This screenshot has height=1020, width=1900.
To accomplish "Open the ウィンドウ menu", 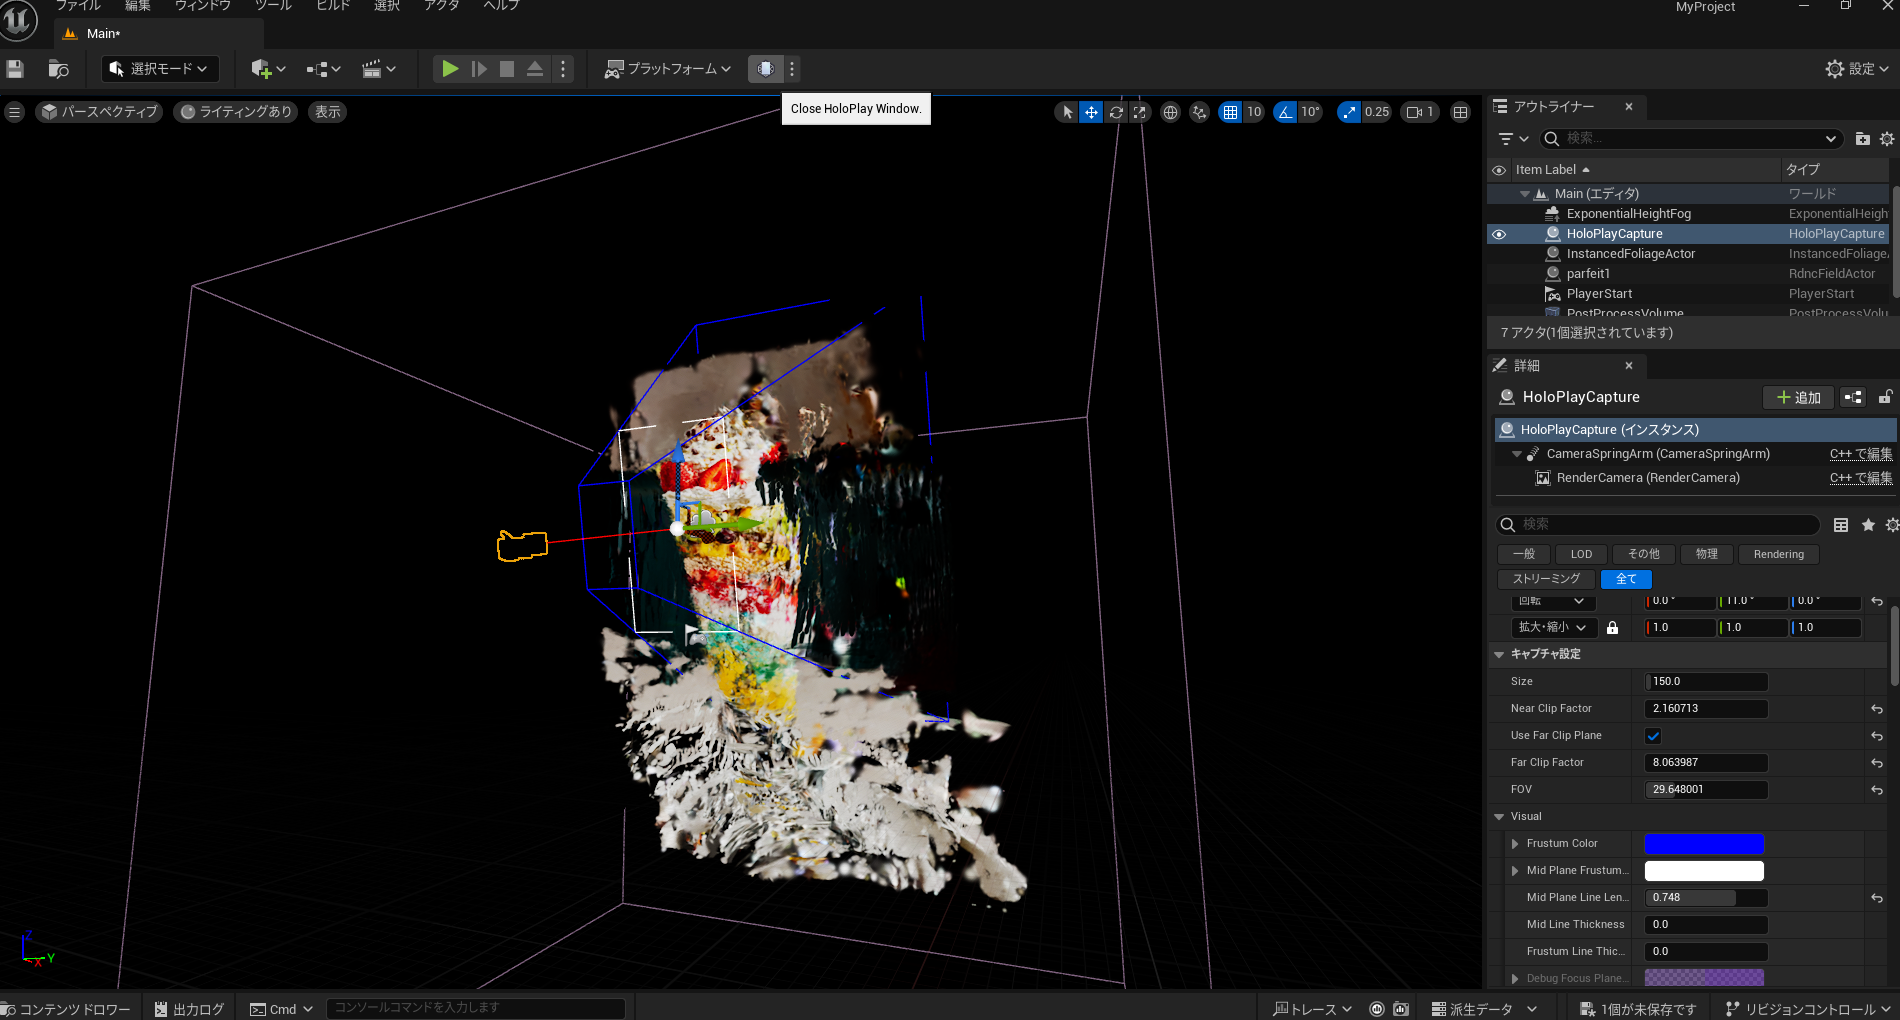I will 203,6.
